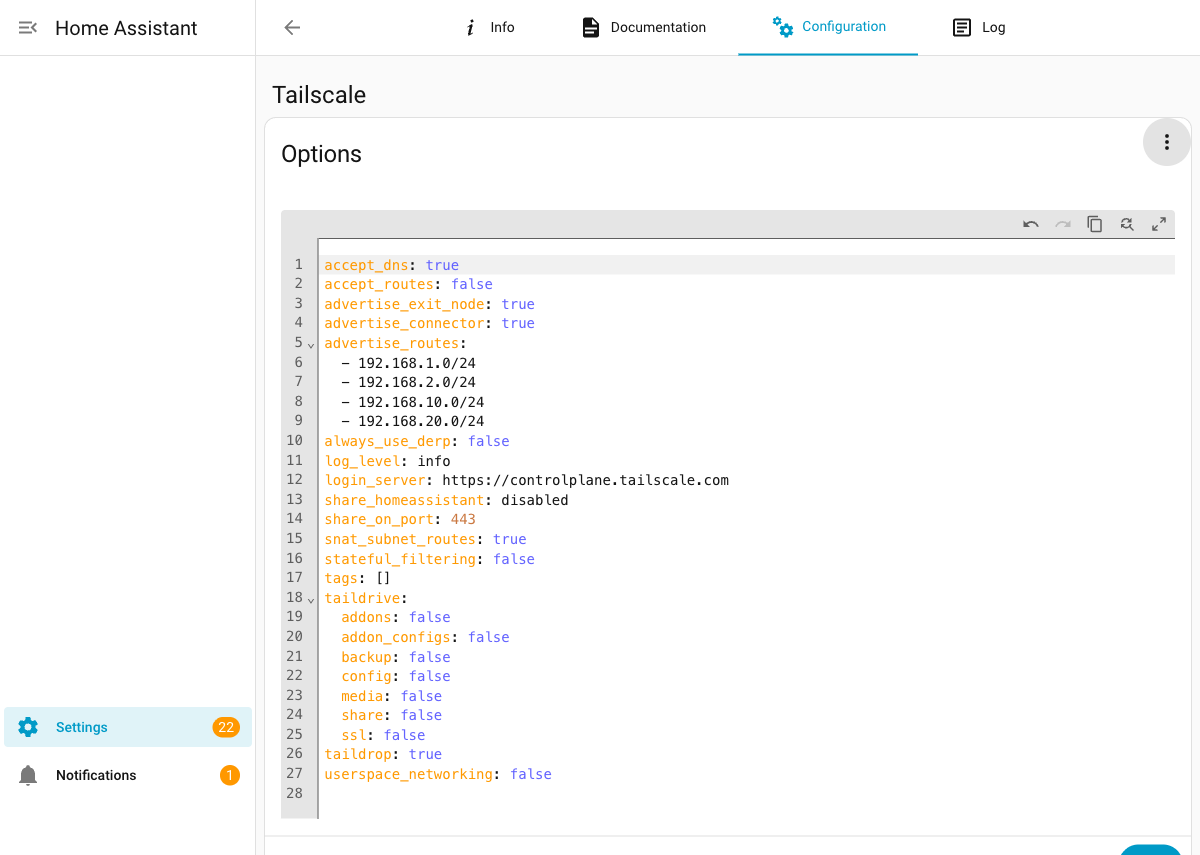Viewport: 1200px width, 855px height.
Task: Copy YAML editor contents to clipboard
Action: [1095, 224]
